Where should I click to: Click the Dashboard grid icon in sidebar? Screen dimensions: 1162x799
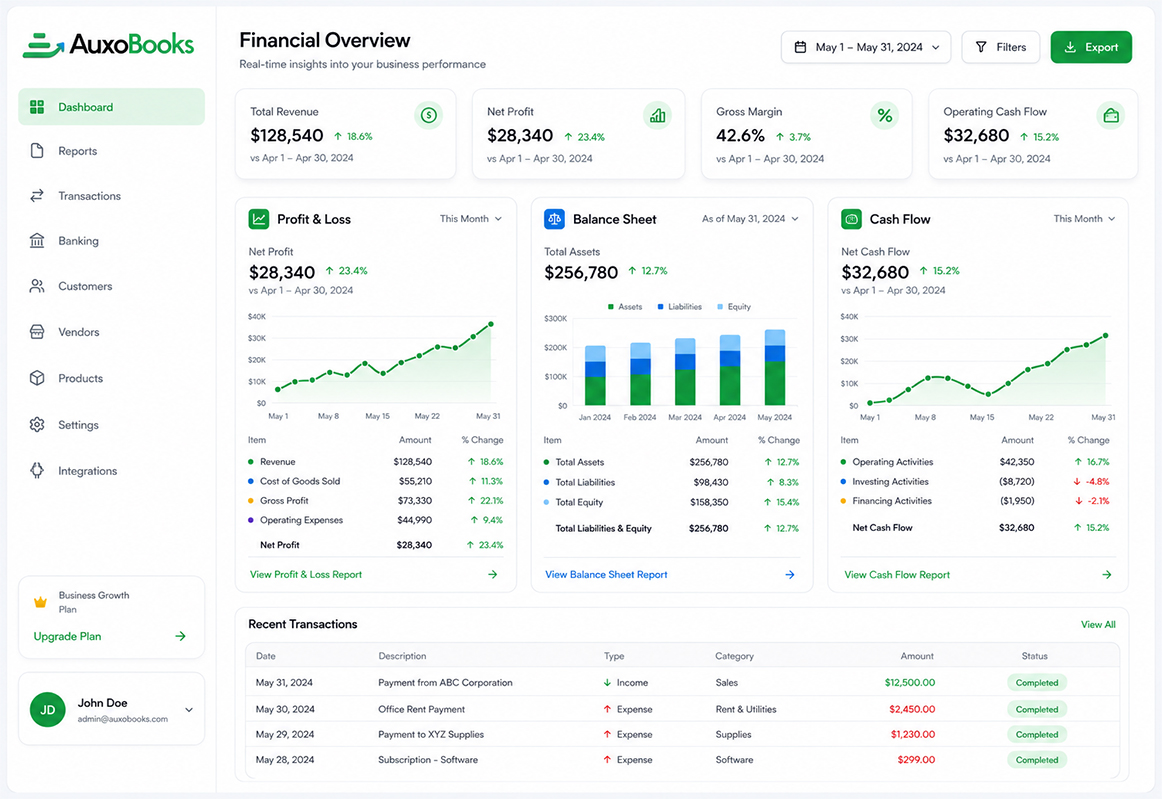37,107
